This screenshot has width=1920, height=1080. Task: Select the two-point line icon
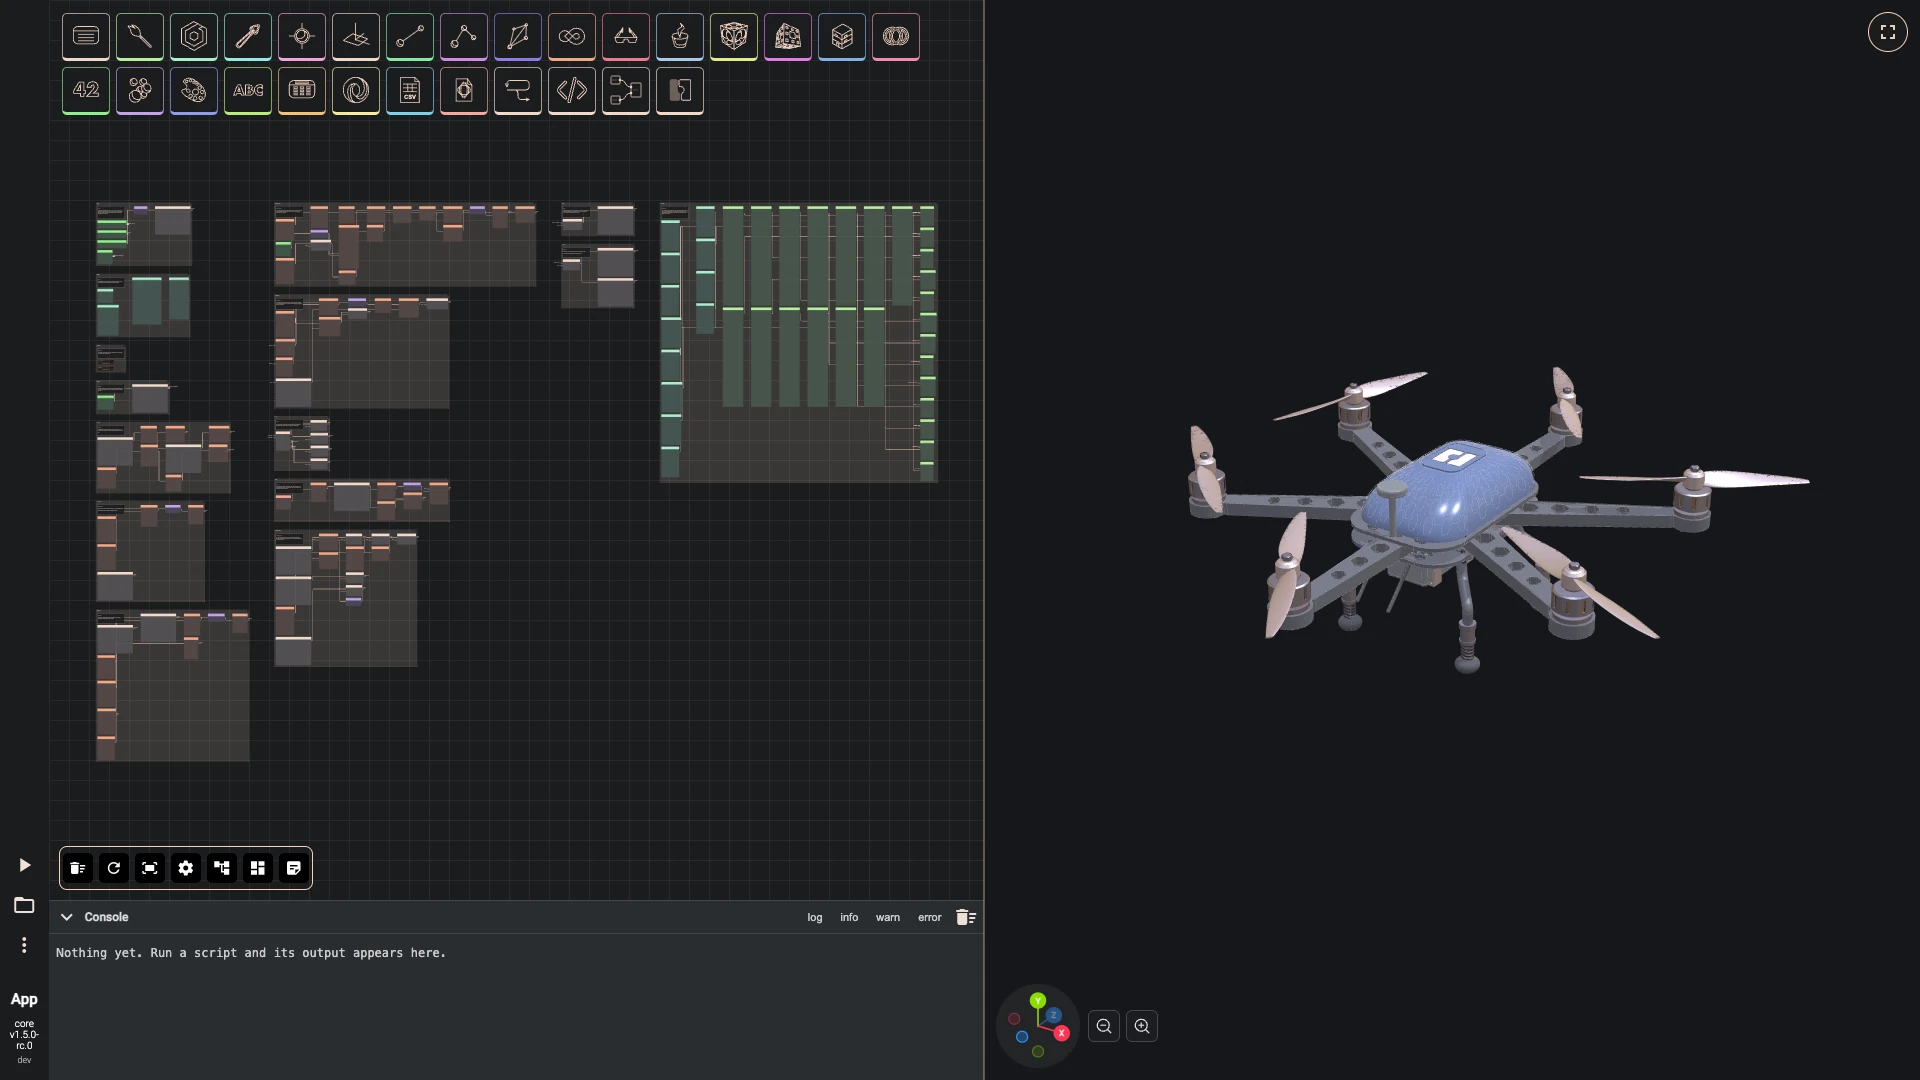(x=410, y=37)
